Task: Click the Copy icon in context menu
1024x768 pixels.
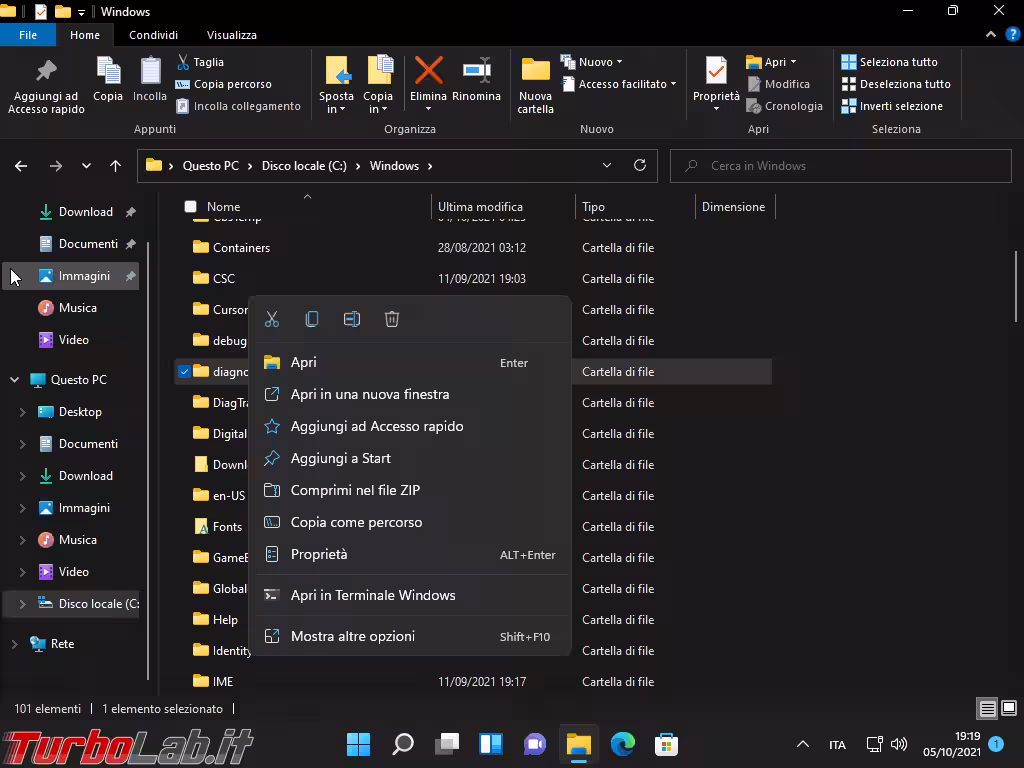Action: [x=312, y=319]
